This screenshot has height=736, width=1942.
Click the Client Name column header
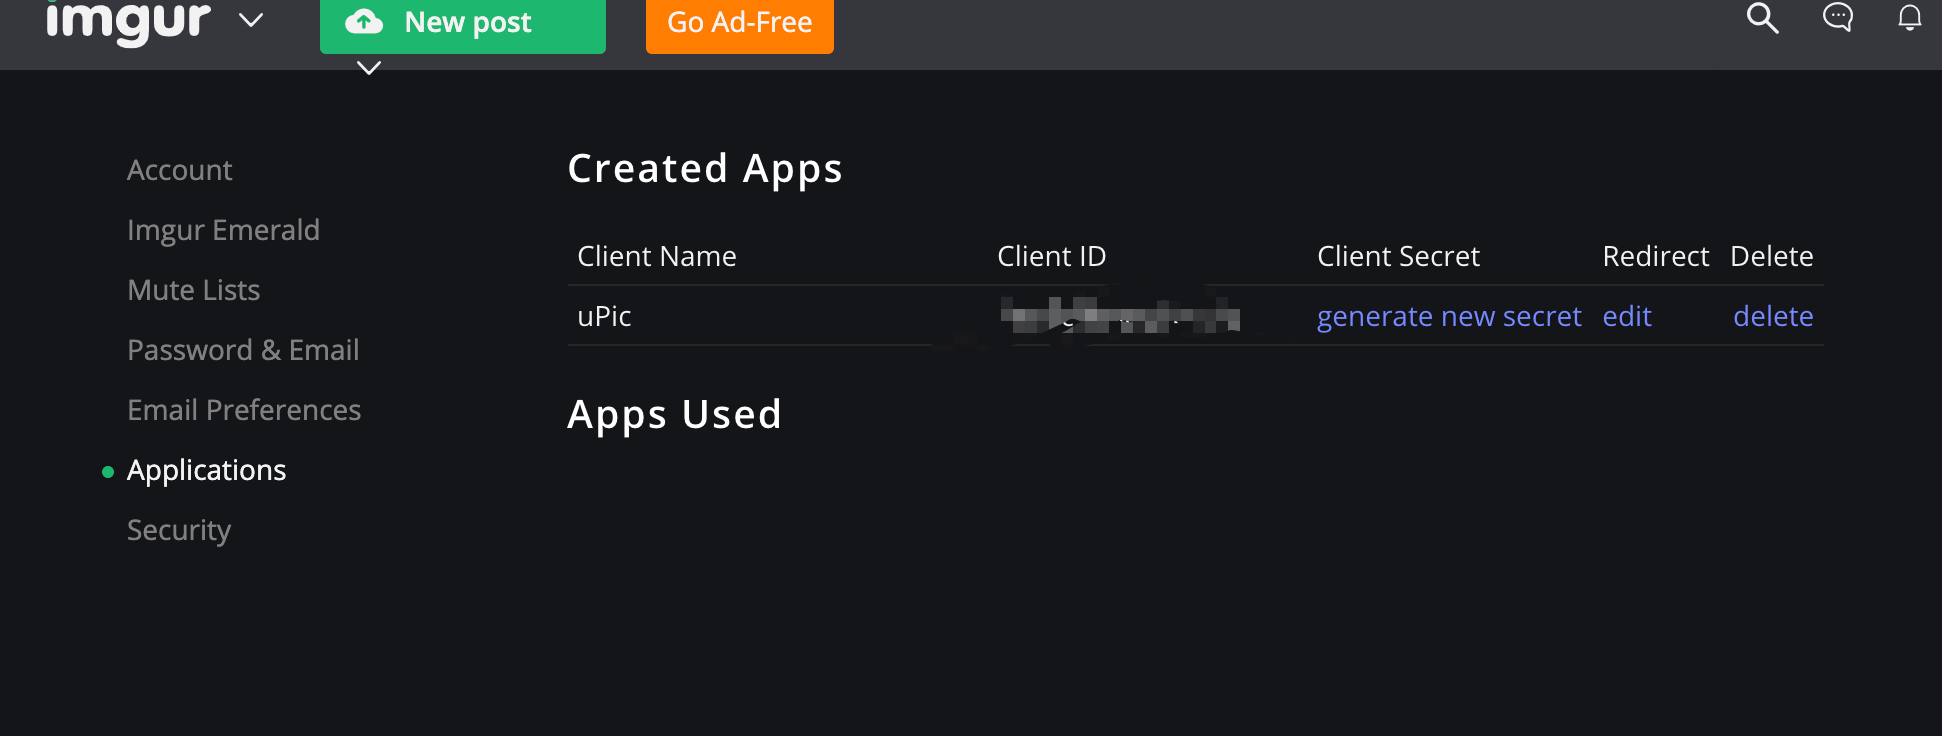[657, 256]
